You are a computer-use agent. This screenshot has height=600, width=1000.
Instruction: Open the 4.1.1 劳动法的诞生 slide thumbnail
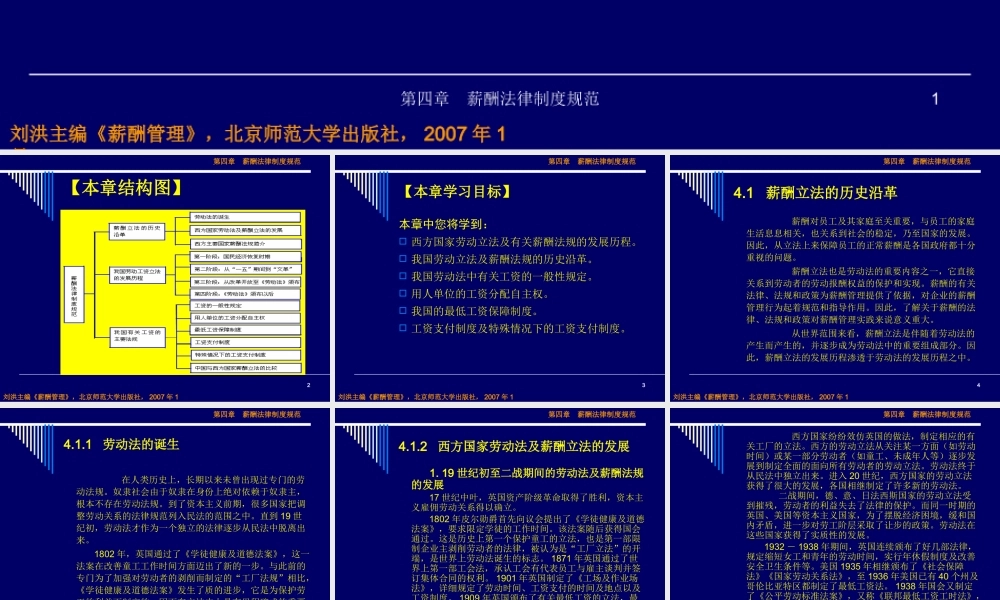tap(165, 504)
